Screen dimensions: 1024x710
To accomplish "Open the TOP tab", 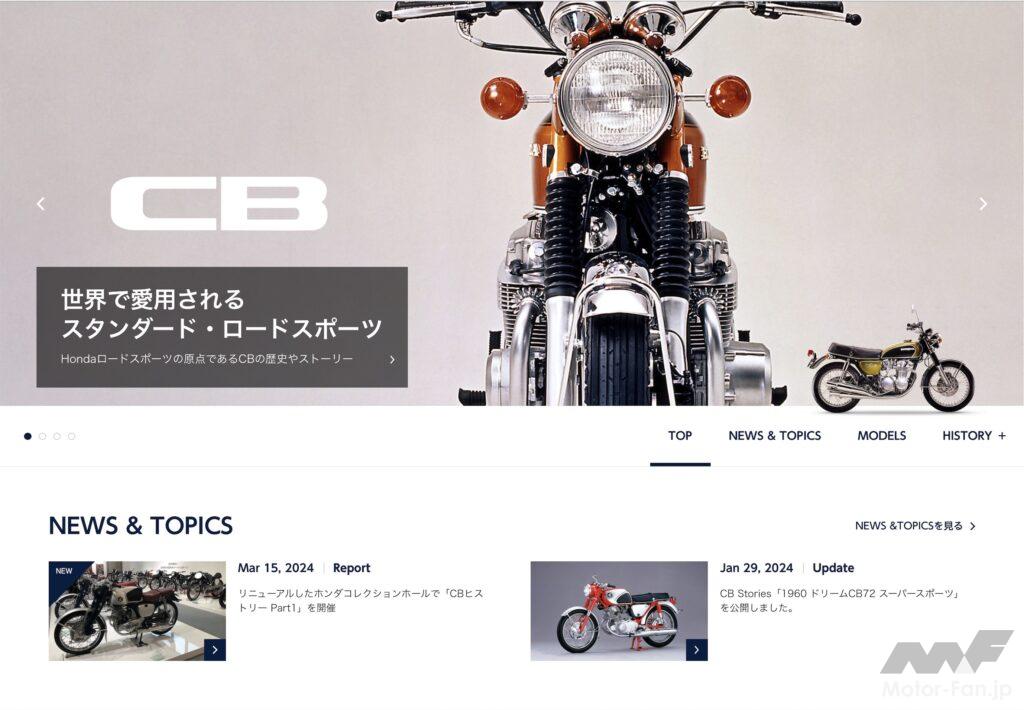I will pyautogui.click(x=680, y=436).
